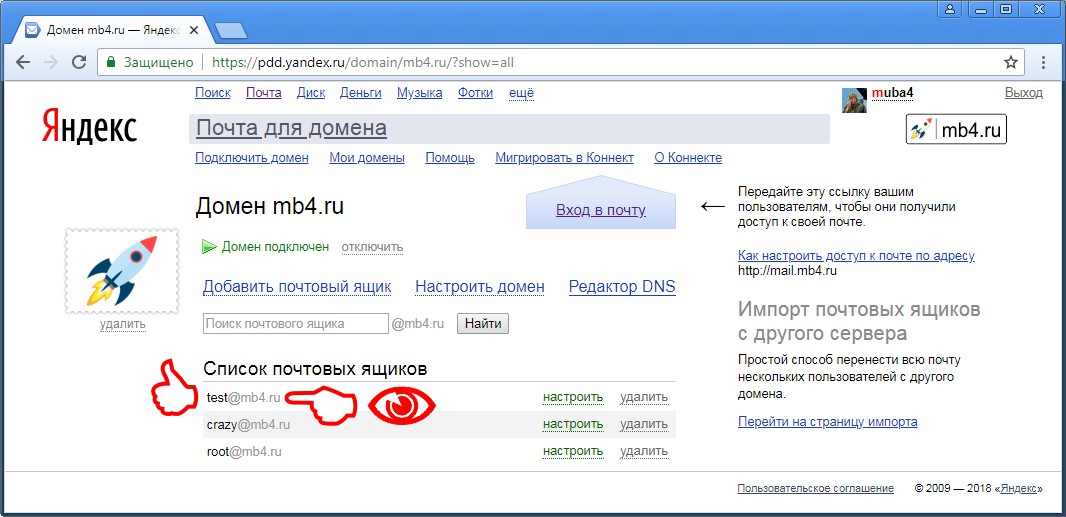The height and width of the screenshot is (517, 1066).
Task: Click Добавить почтовый ящик link
Action: point(297,287)
